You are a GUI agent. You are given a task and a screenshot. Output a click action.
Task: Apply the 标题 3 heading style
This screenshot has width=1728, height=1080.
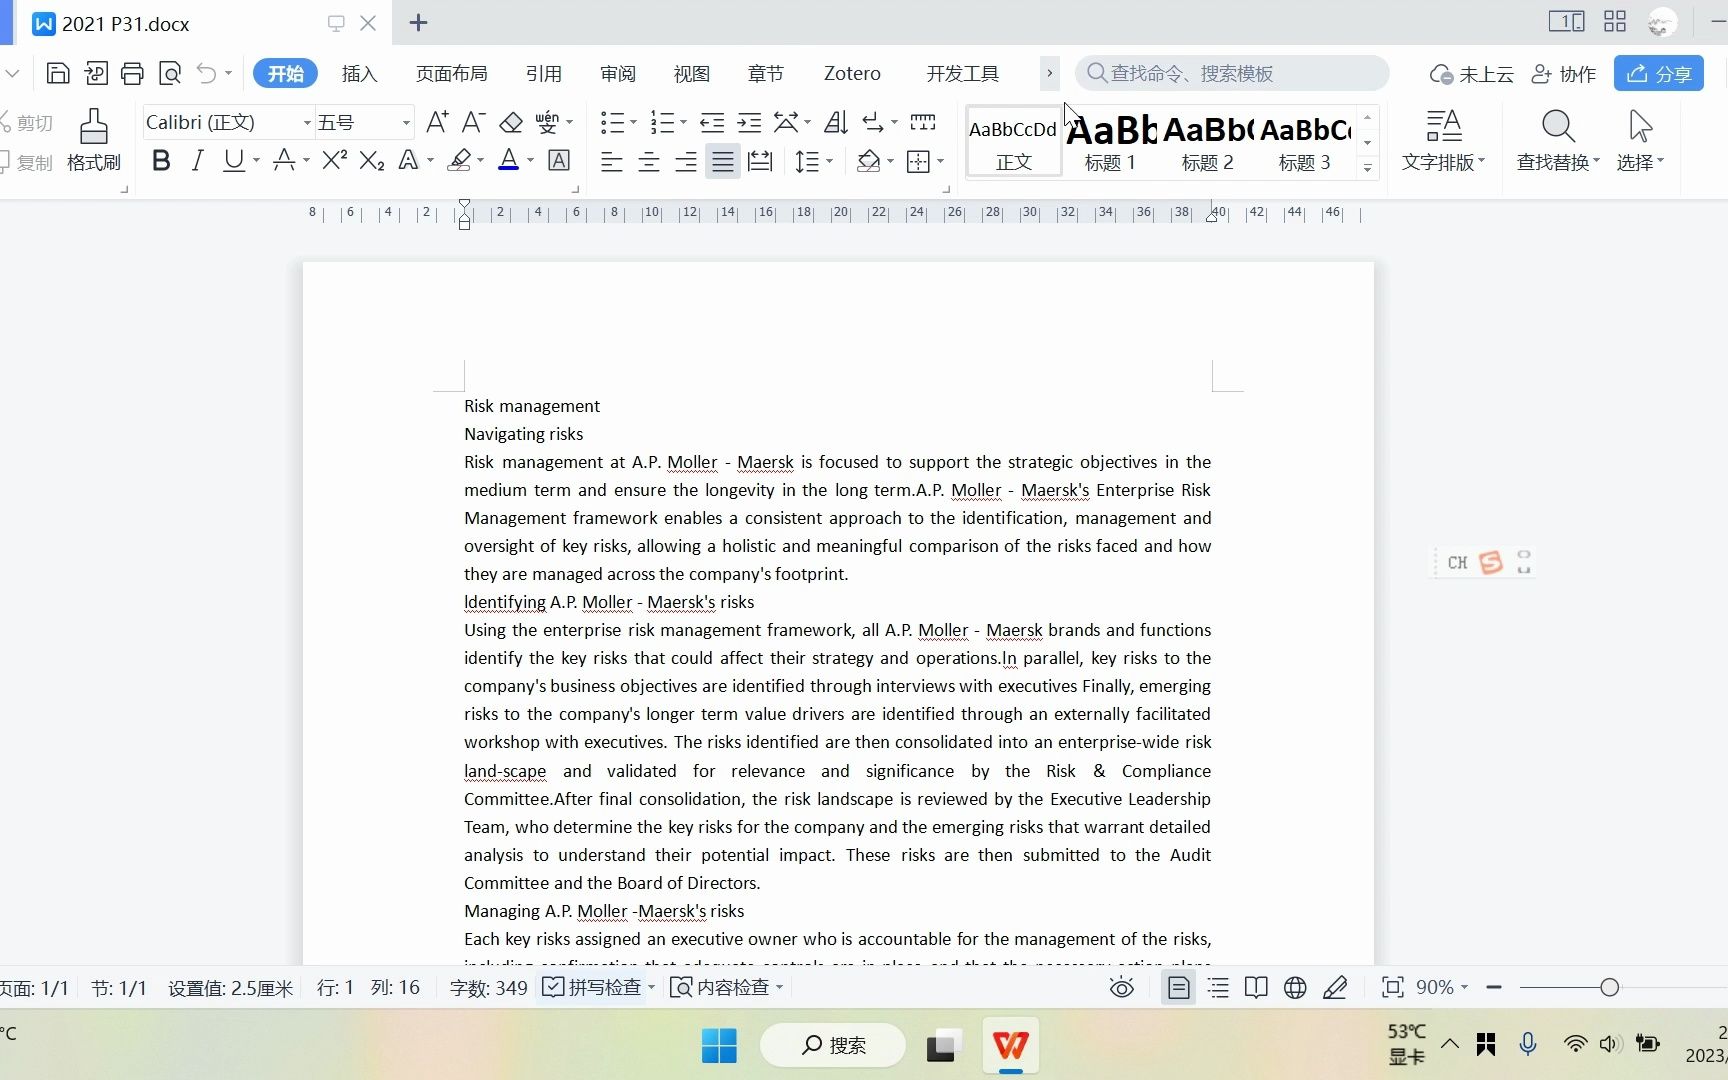(1305, 141)
